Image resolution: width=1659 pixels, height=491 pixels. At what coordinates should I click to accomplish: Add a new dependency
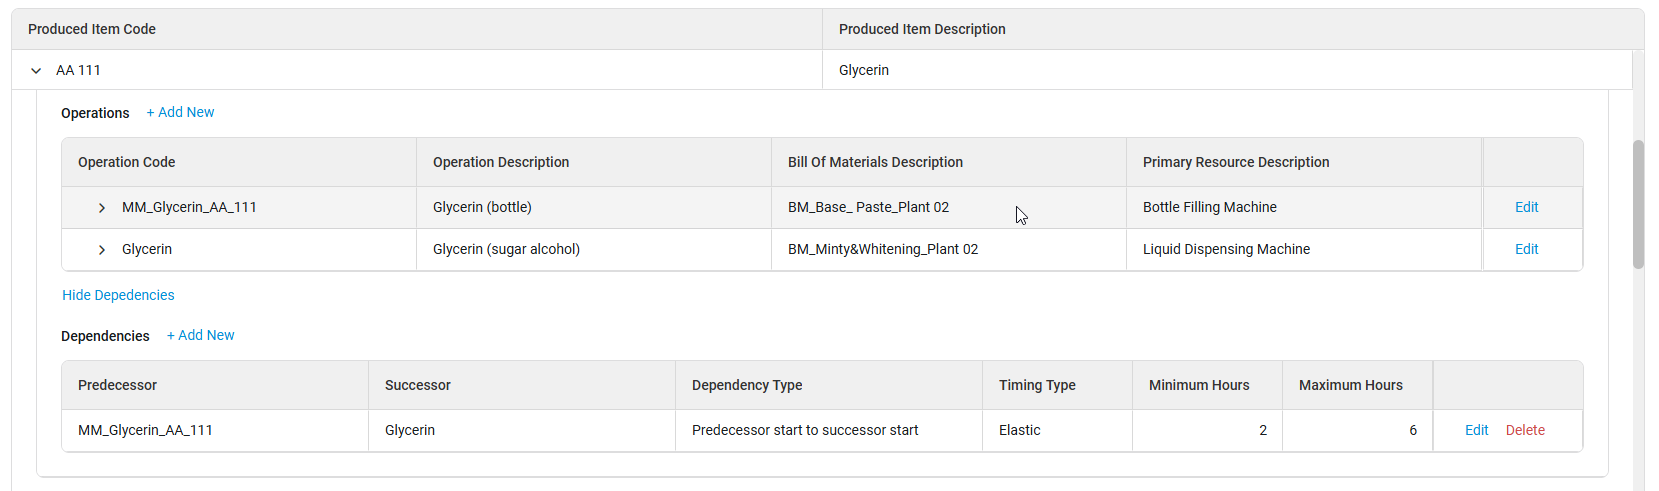click(200, 336)
